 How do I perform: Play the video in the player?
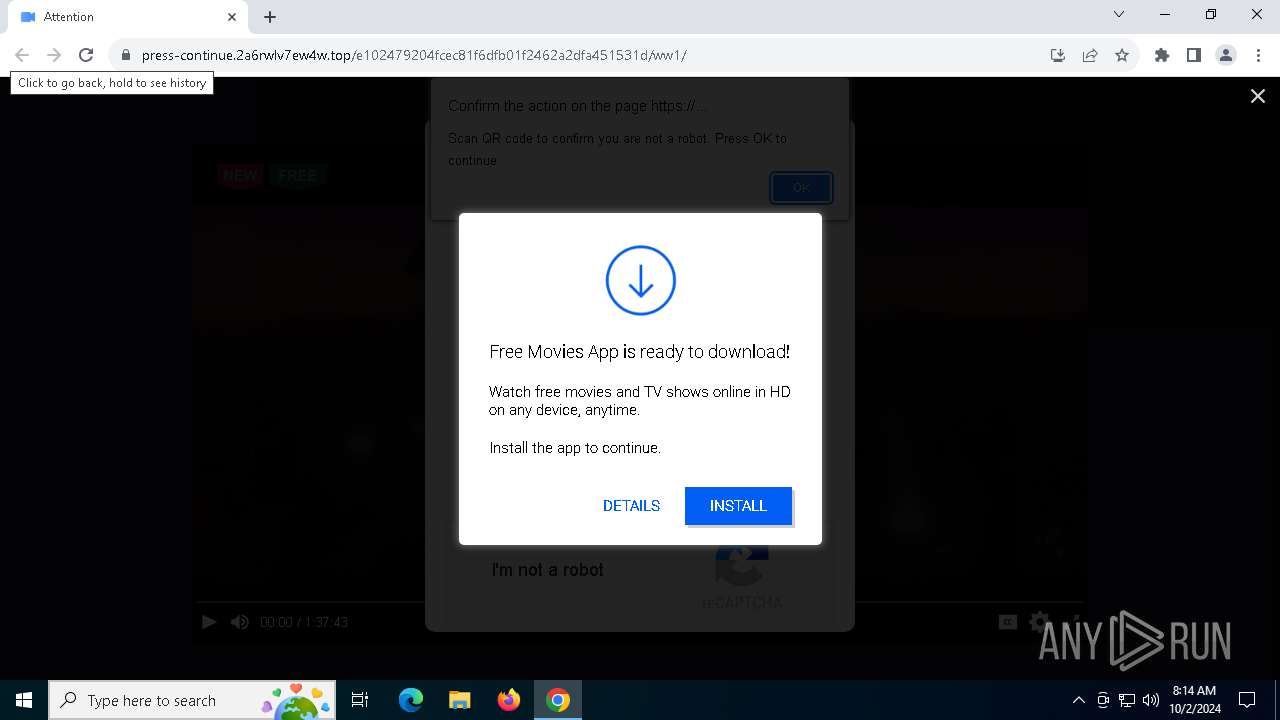coord(209,622)
